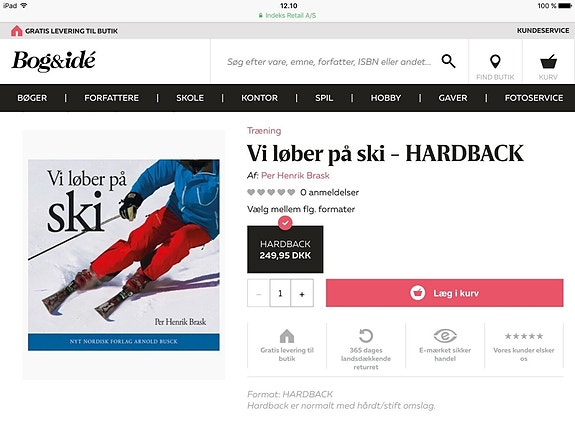The width and height of the screenshot is (575, 431).
Task: Increase quantity with the plus button
Action: pos(302,293)
